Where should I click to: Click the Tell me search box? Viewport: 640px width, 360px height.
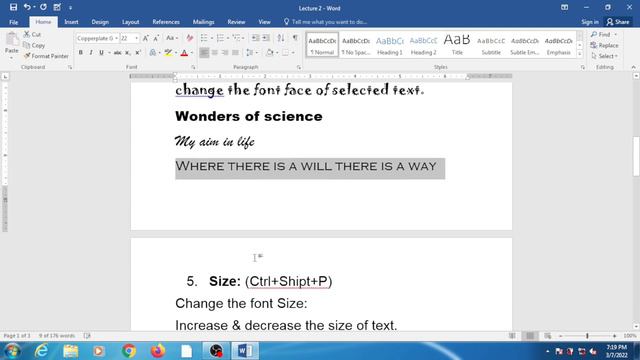(325, 22)
